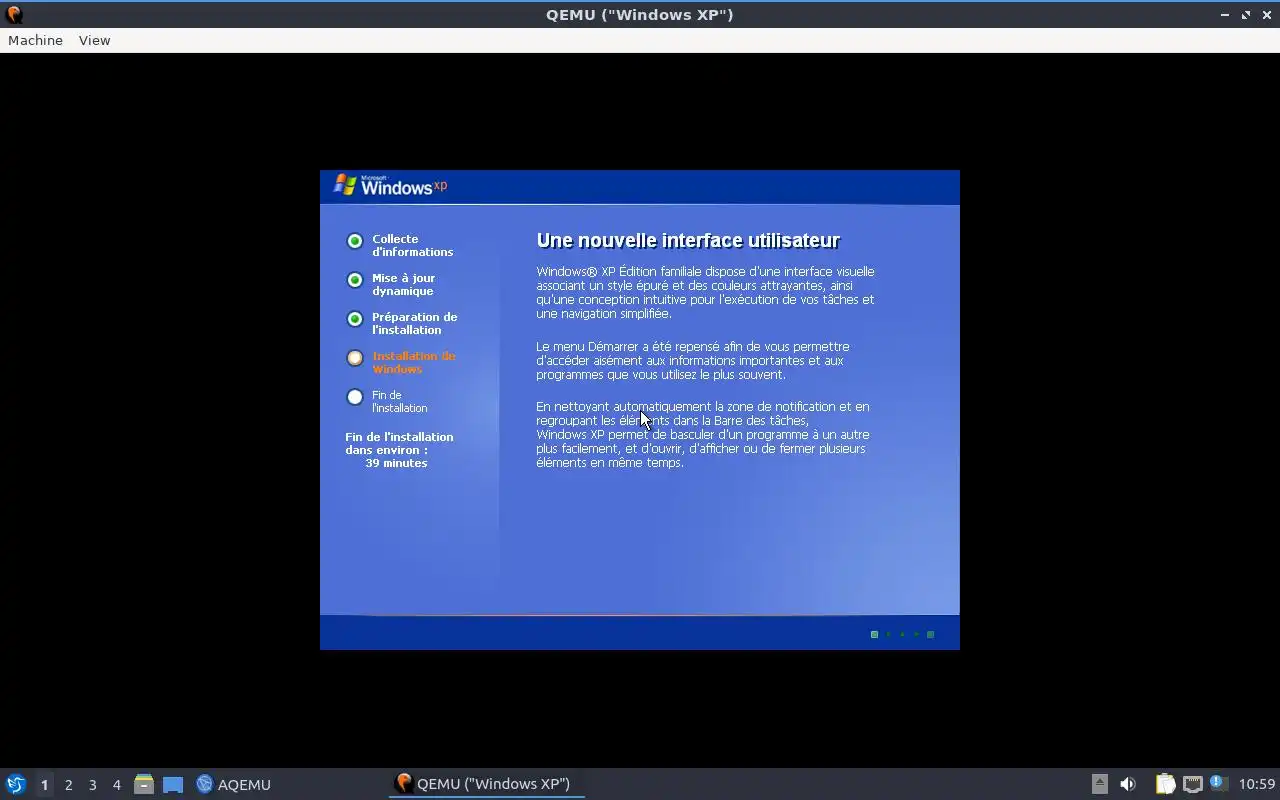The width and height of the screenshot is (1280, 800).
Task: Click the eject removable media tray icon
Action: coord(1099,784)
